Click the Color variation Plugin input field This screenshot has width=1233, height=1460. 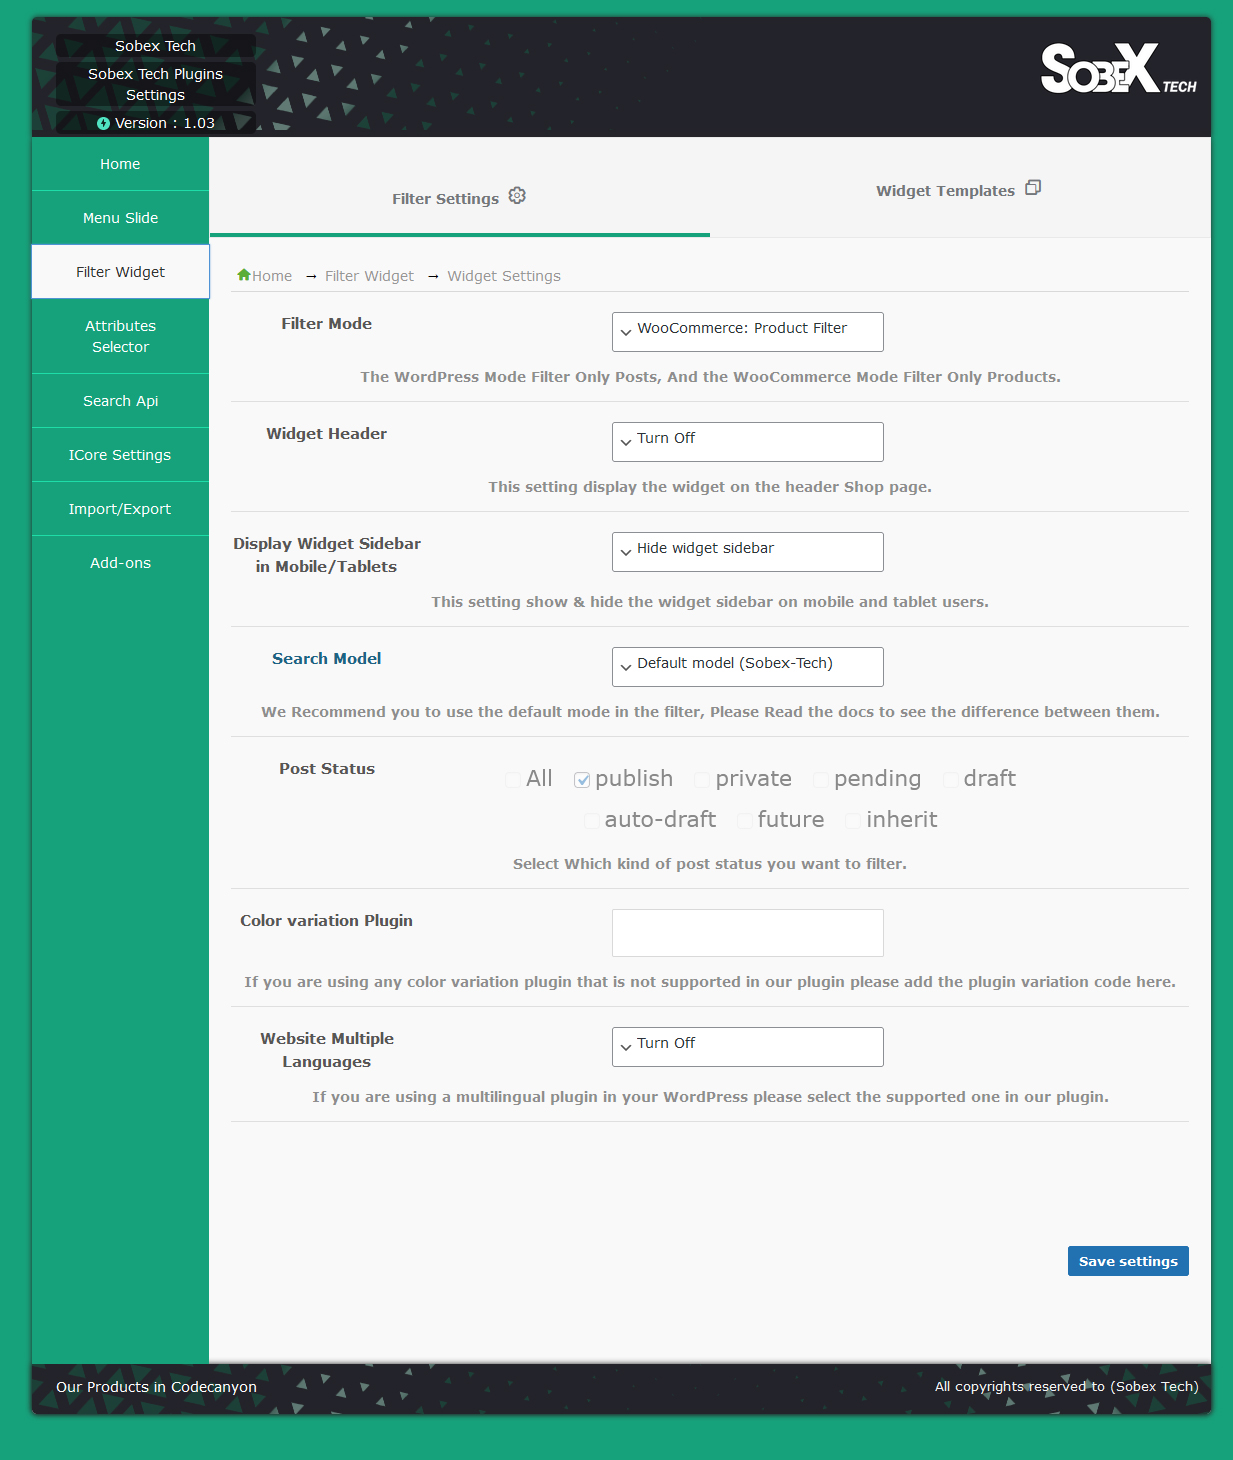point(748,933)
